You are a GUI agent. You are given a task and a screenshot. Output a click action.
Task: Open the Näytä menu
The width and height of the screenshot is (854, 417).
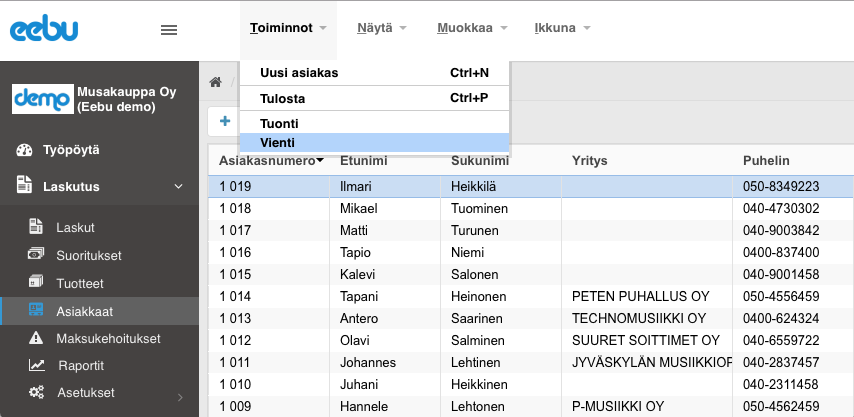point(382,28)
